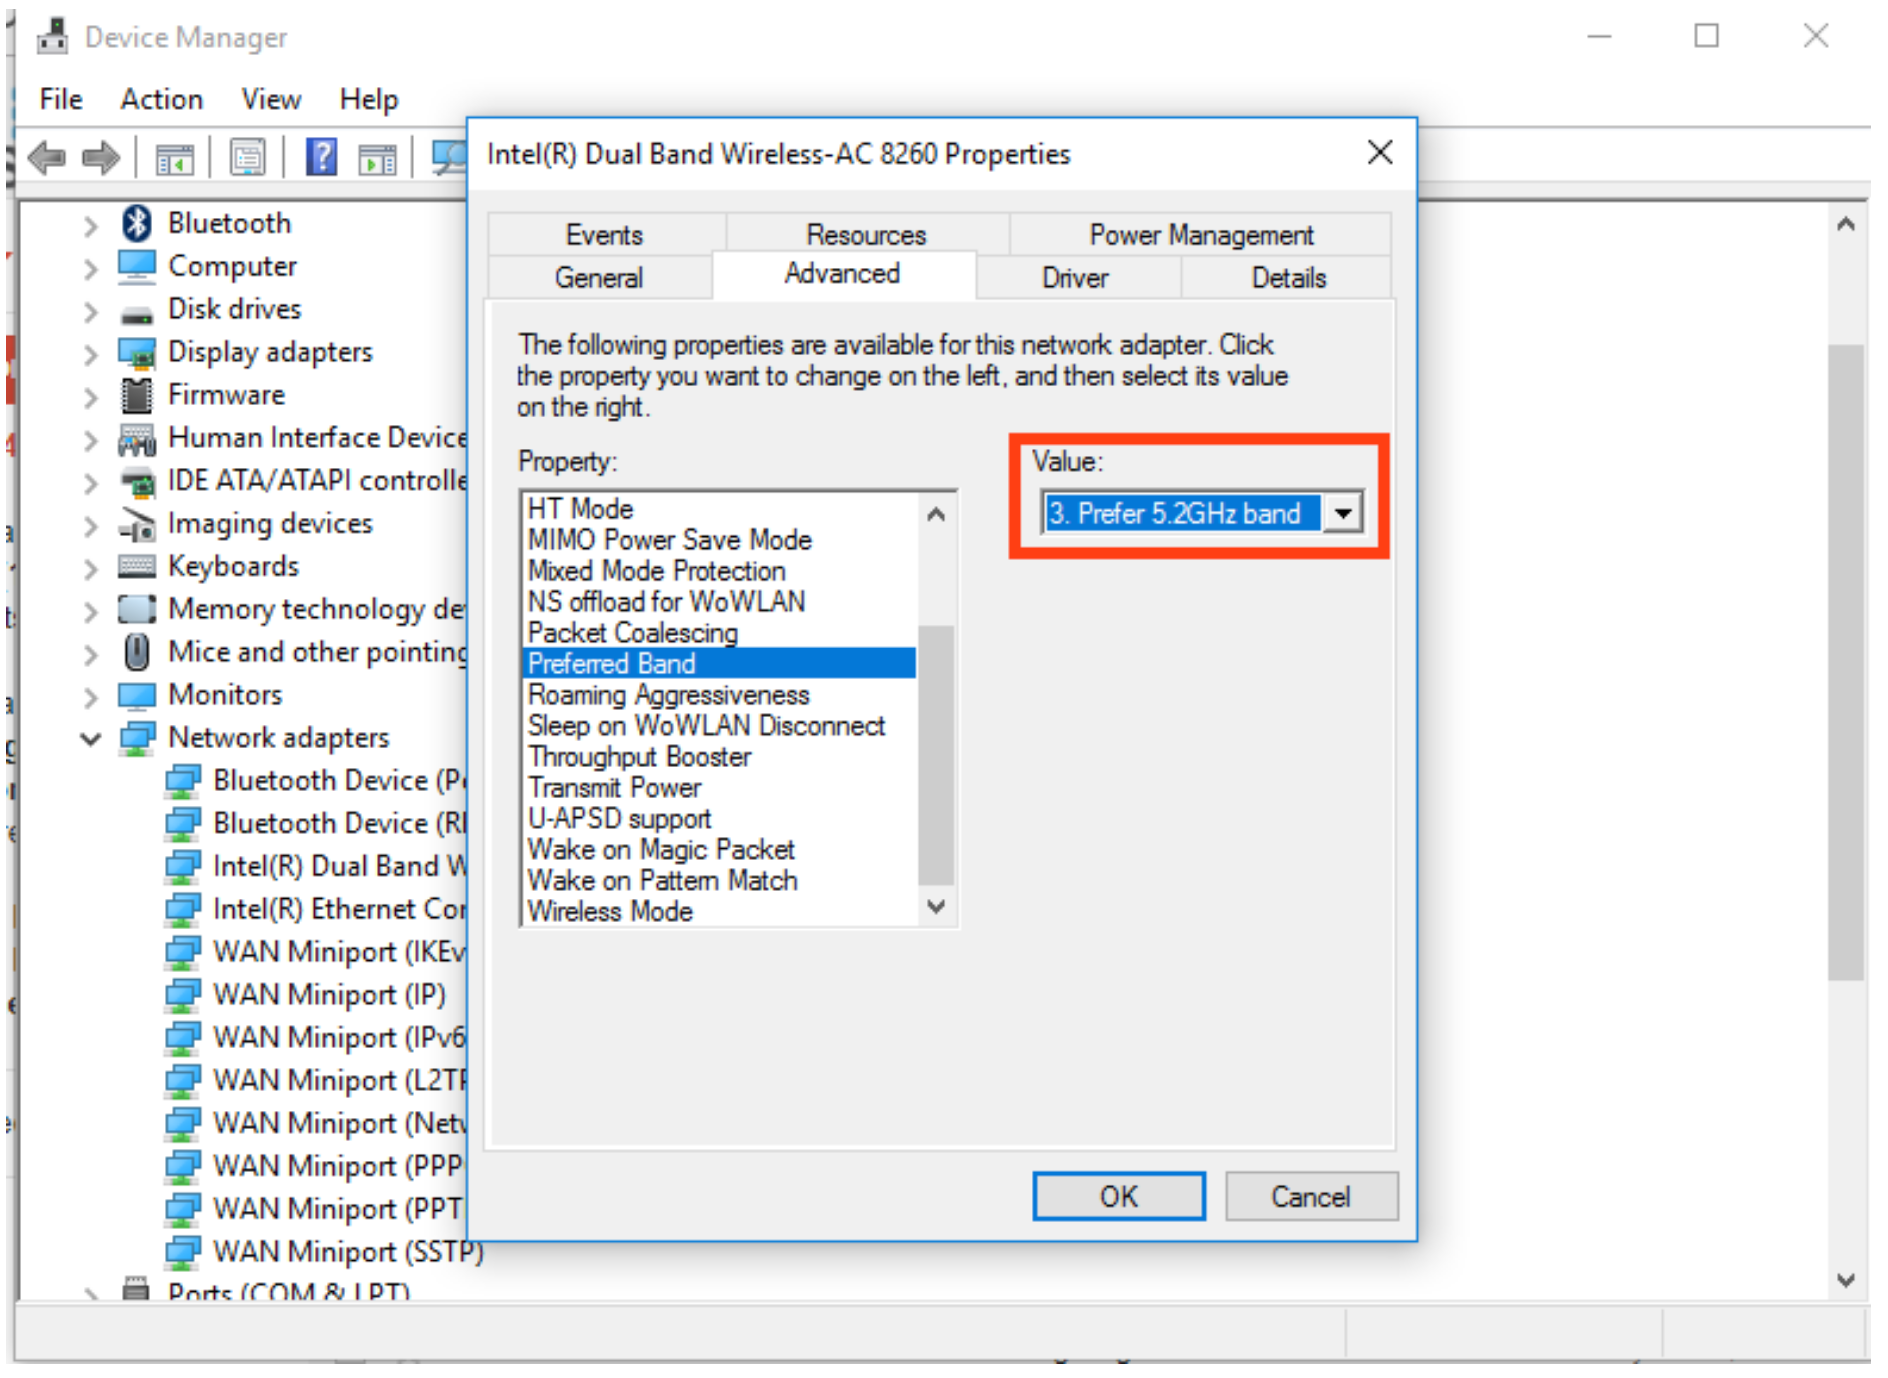Collapse the Network adapters node
The height and width of the screenshot is (1378, 1888).
91,739
